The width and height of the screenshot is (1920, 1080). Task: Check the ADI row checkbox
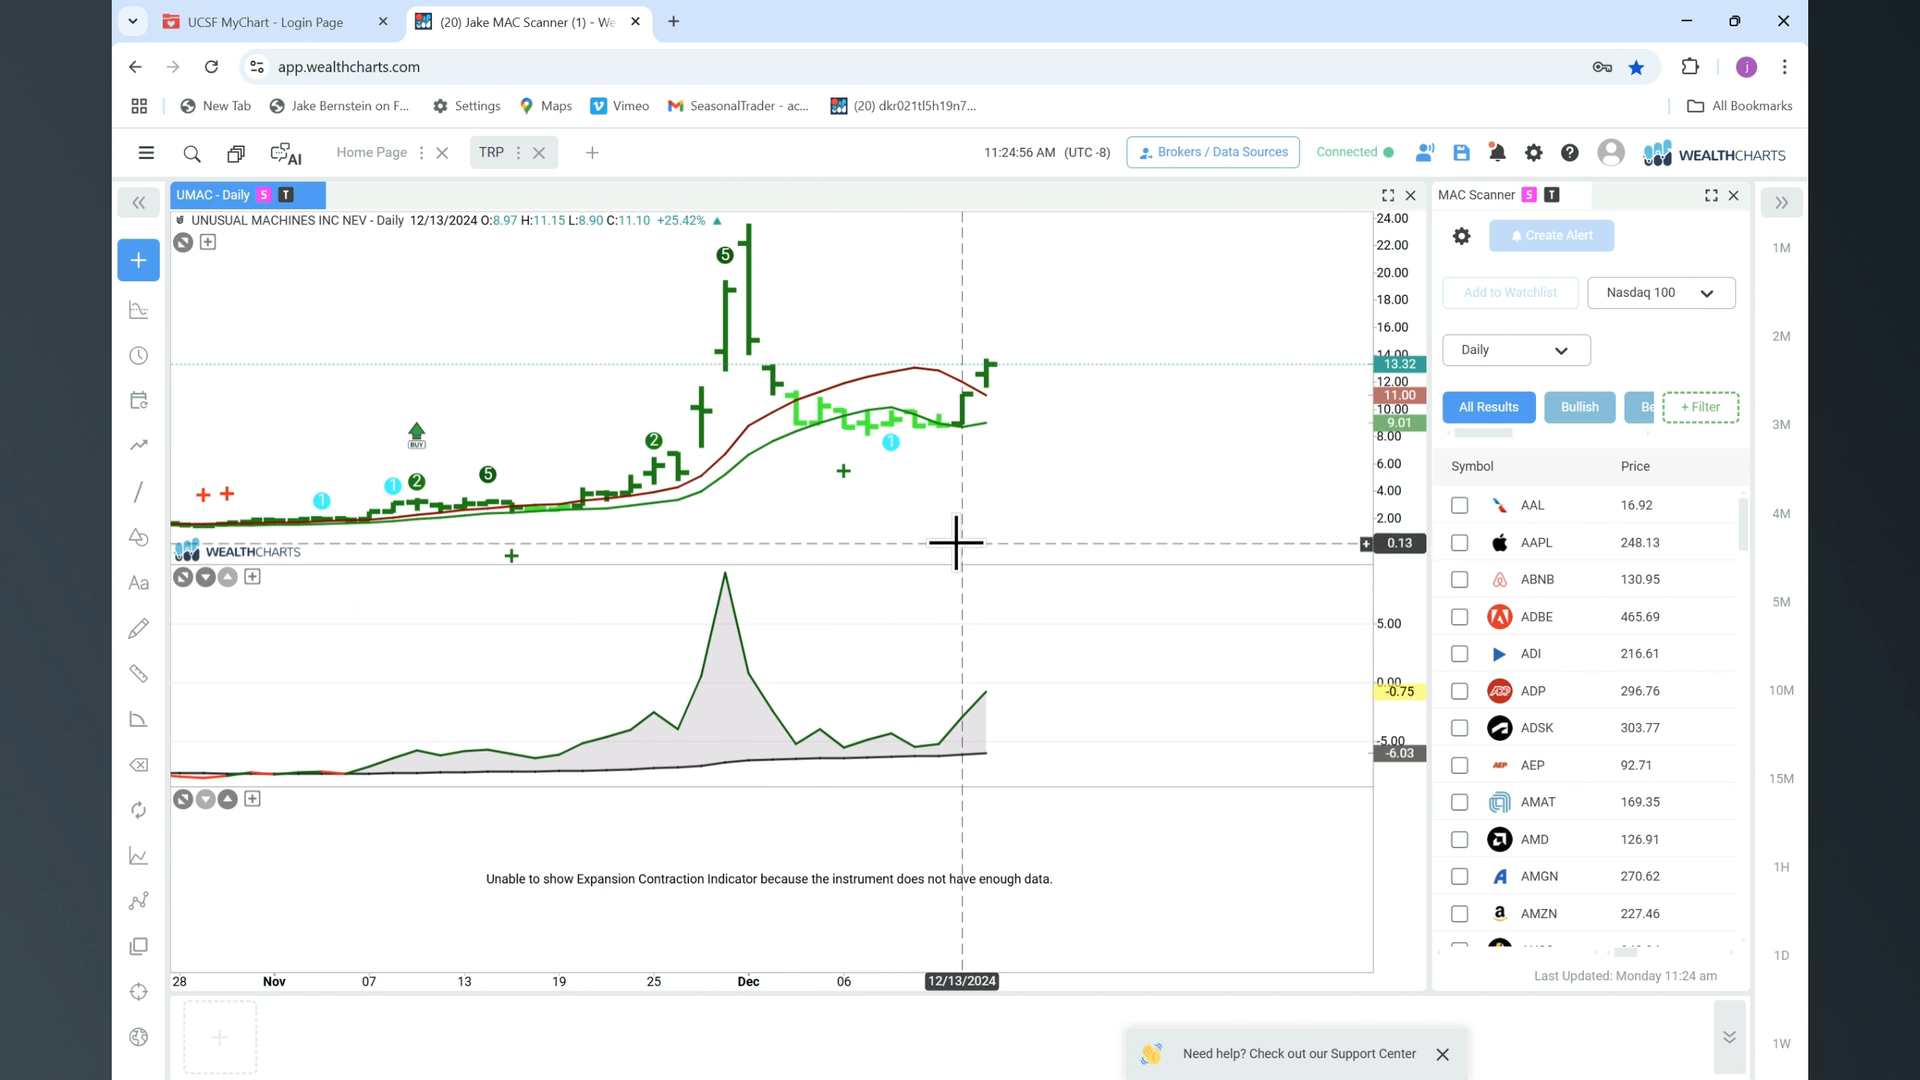[x=1460, y=654]
